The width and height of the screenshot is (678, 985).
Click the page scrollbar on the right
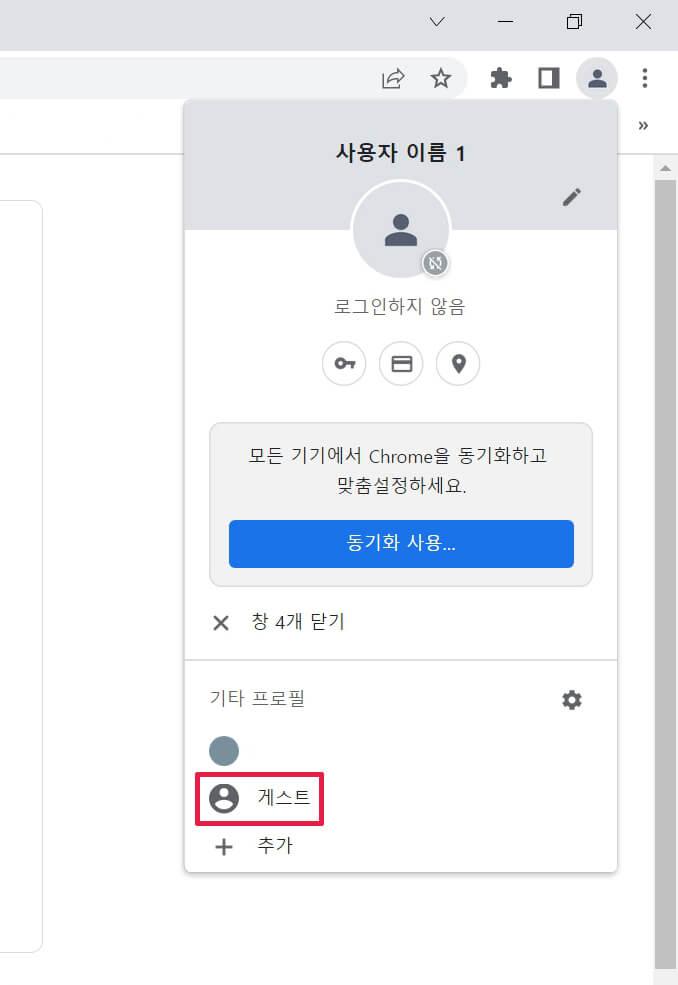tap(664, 400)
